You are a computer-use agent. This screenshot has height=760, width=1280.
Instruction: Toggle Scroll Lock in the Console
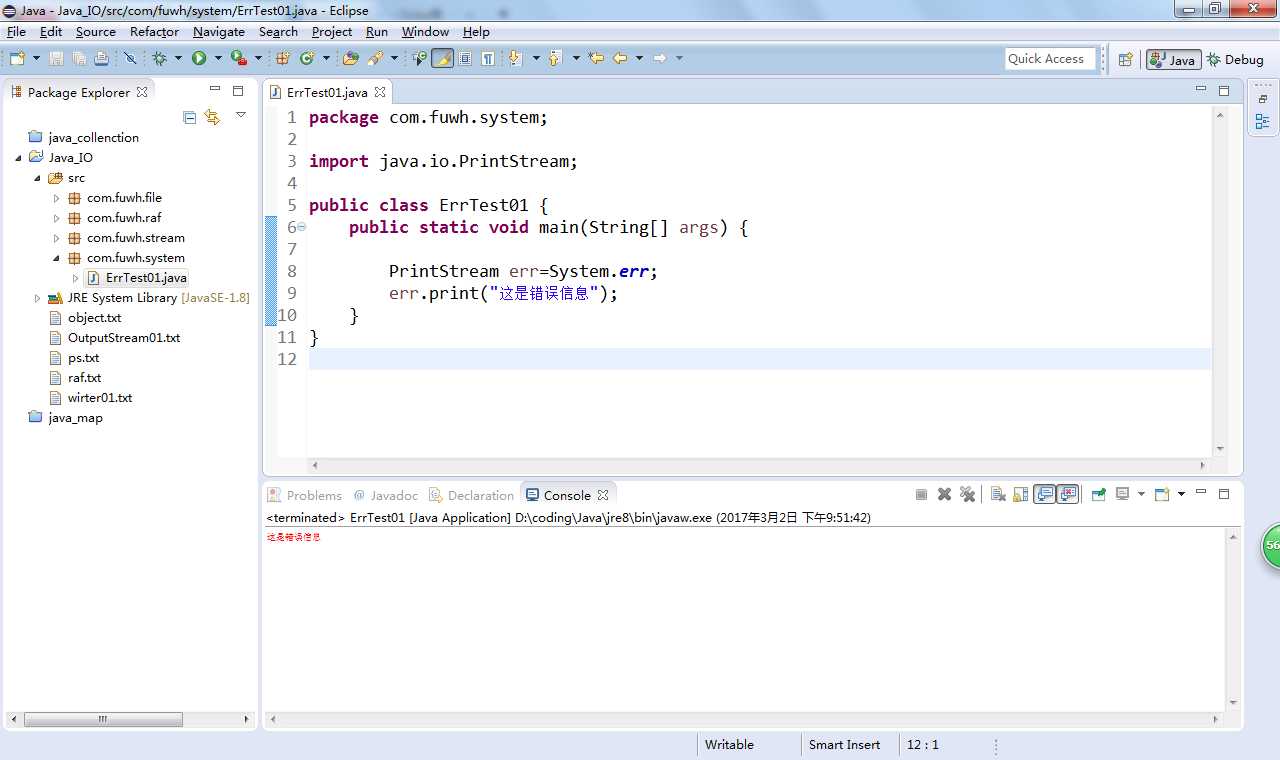tap(1020, 494)
